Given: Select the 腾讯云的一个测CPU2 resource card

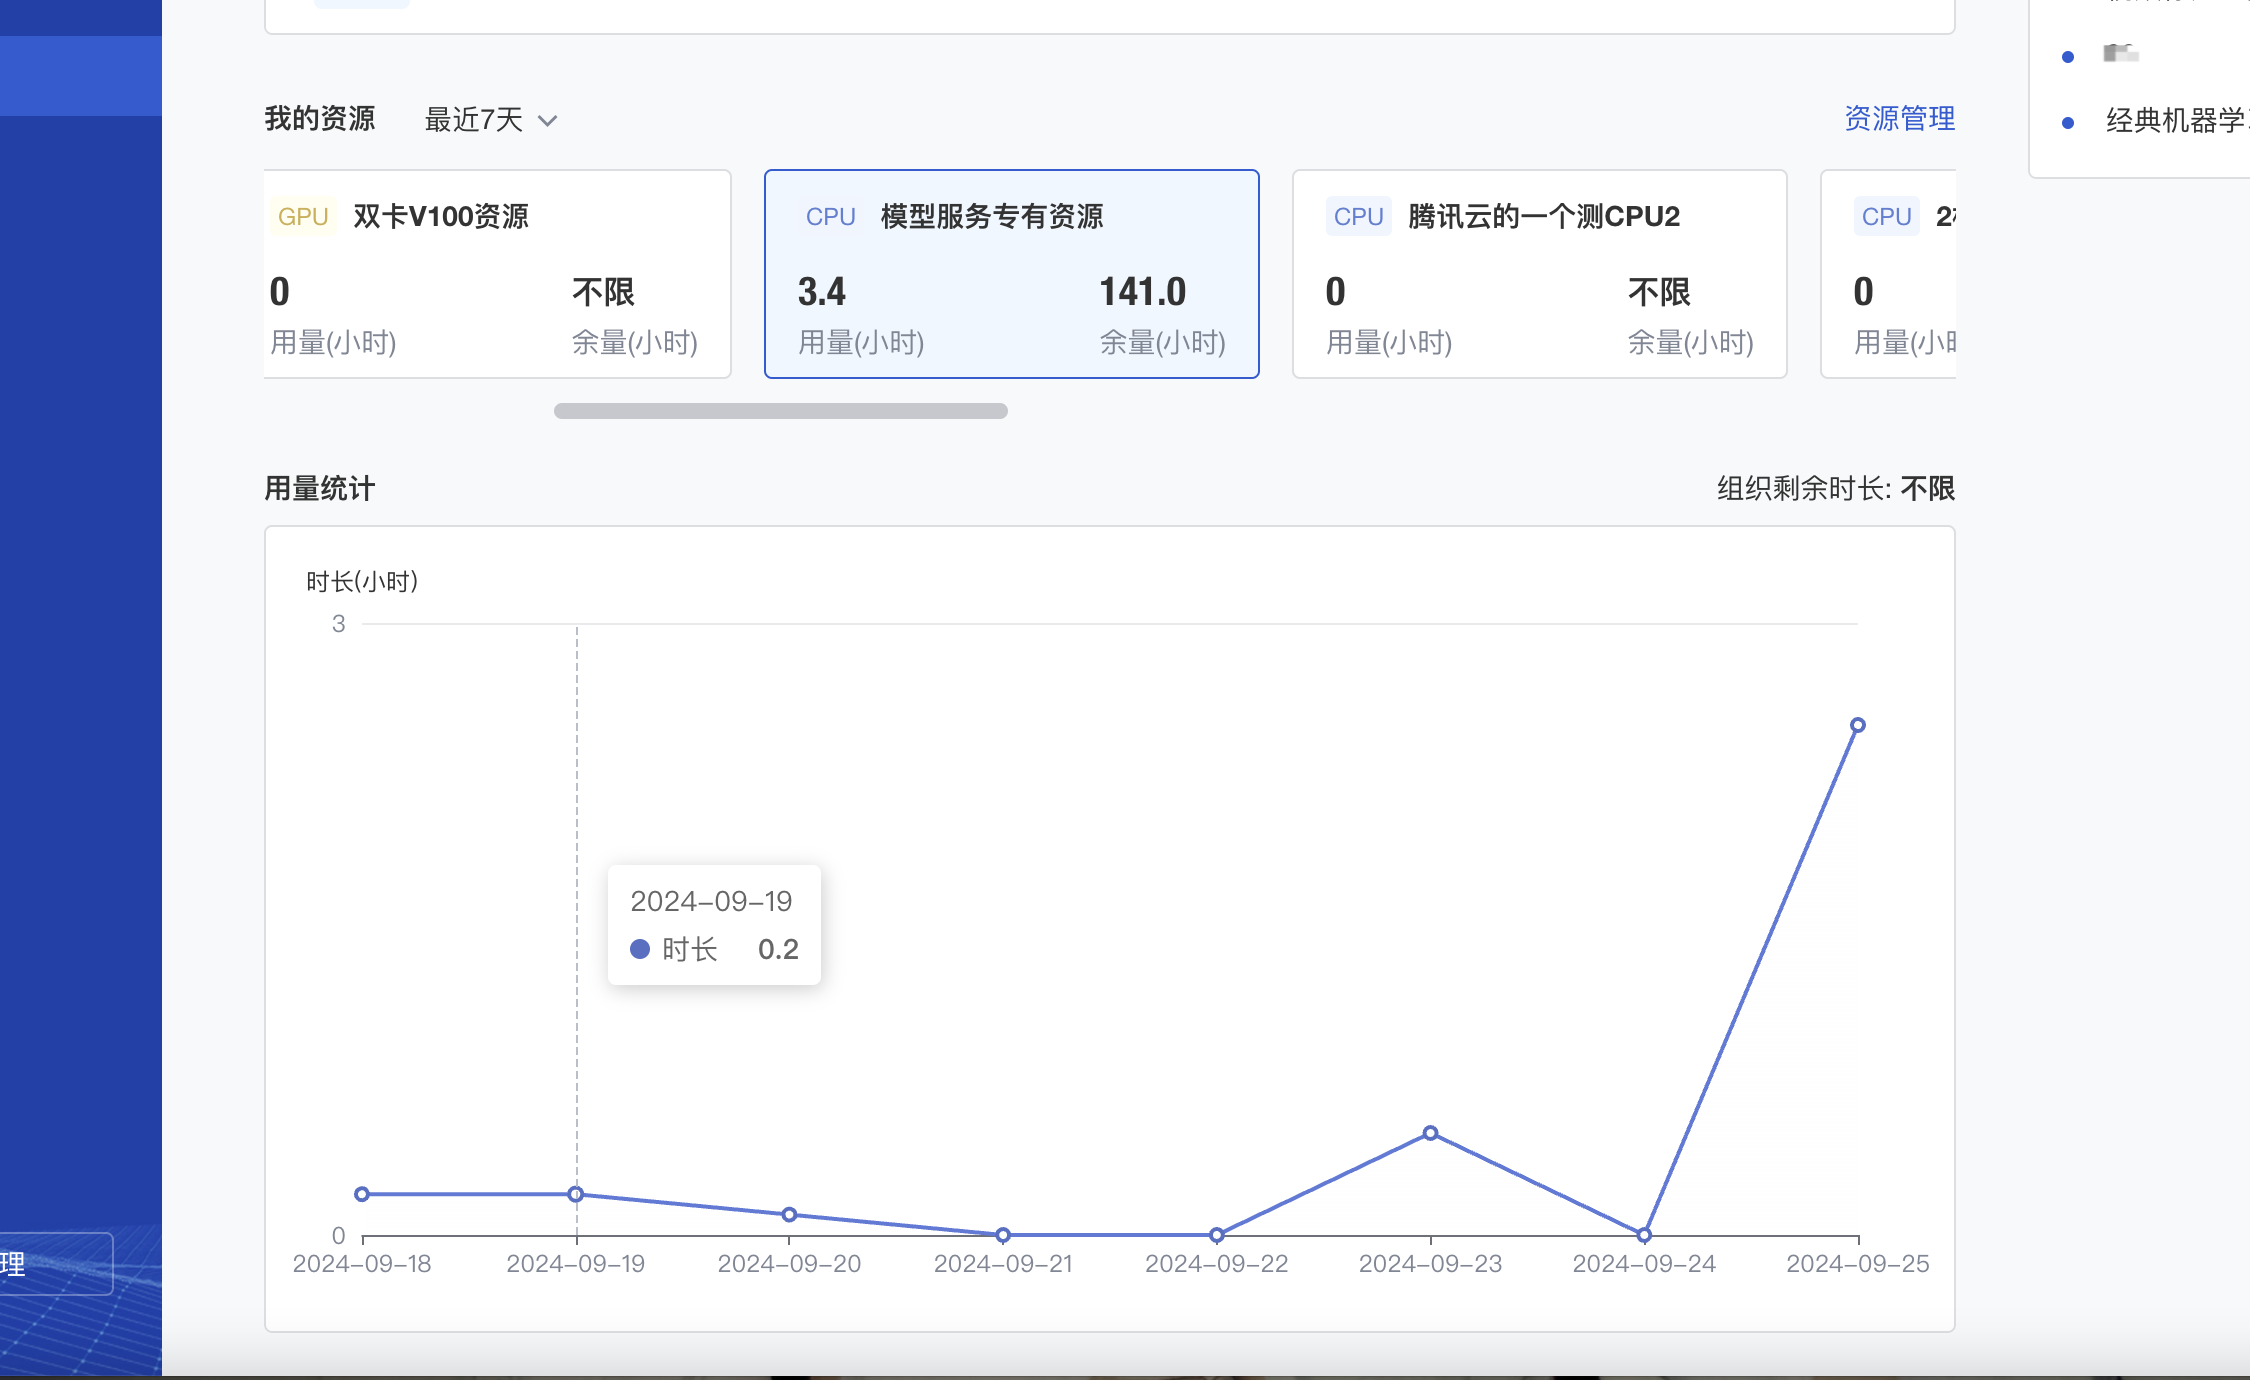Looking at the screenshot, I should tap(1539, 274).
